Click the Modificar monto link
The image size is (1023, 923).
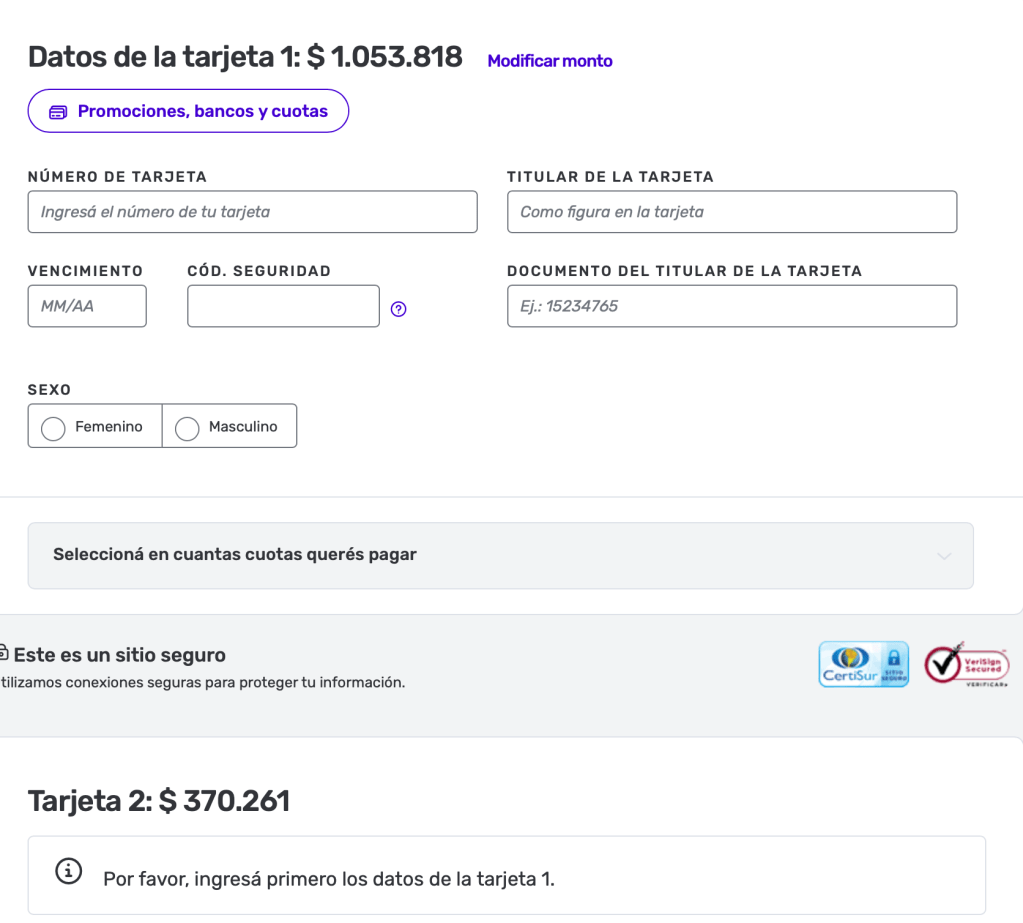[549, 61]
